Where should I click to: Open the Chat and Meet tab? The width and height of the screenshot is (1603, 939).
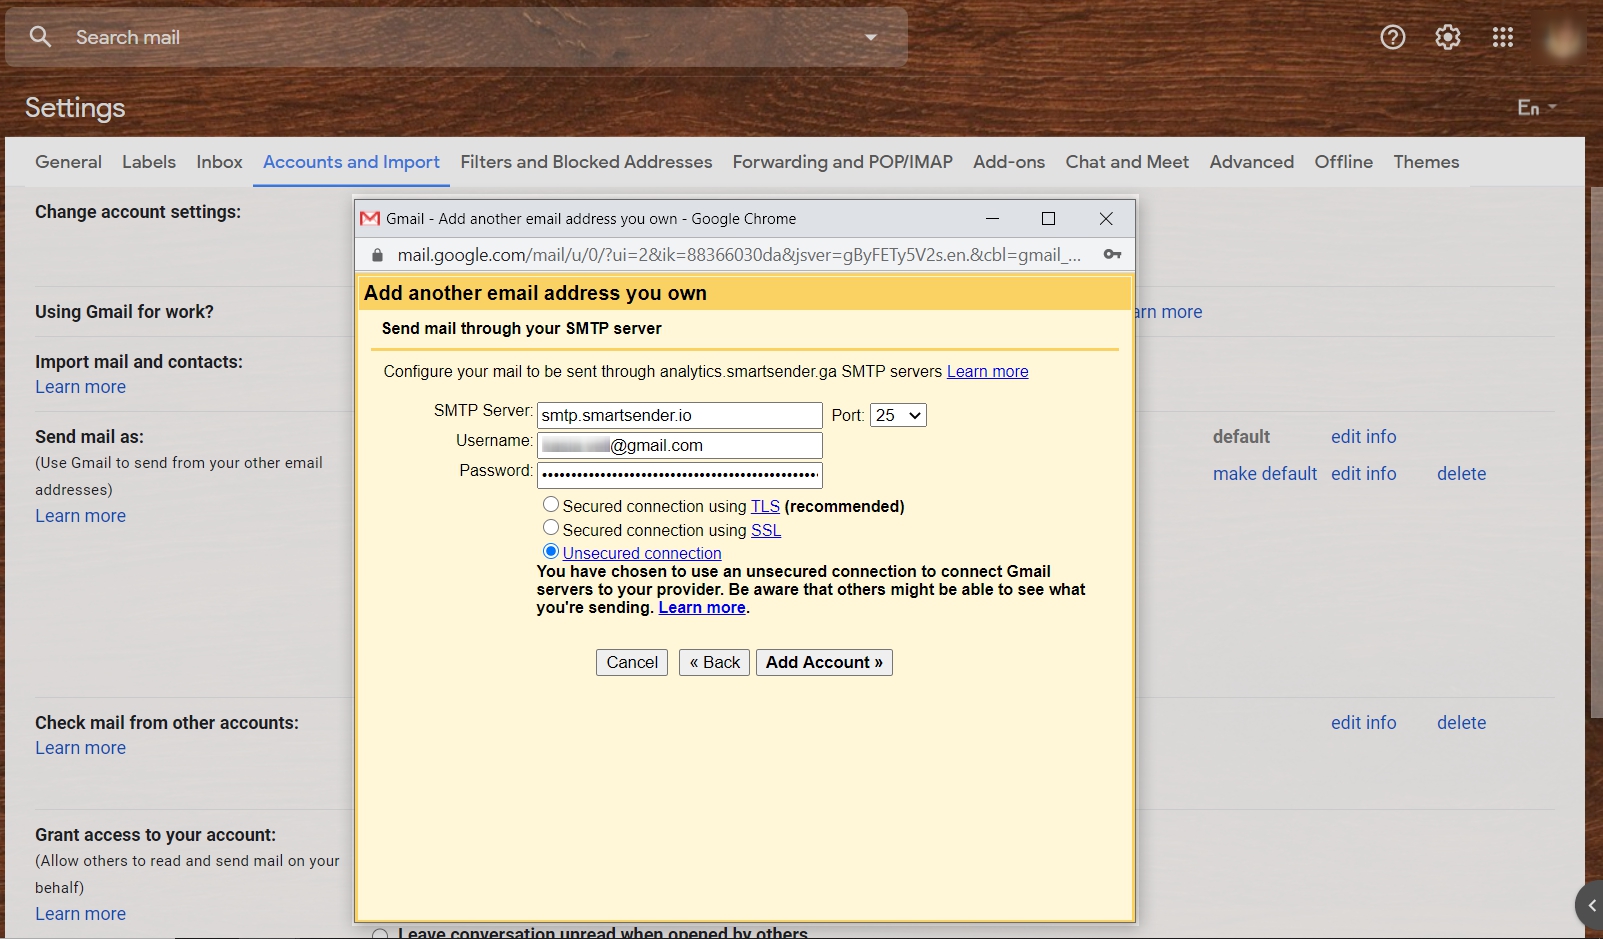point(1127,162)
